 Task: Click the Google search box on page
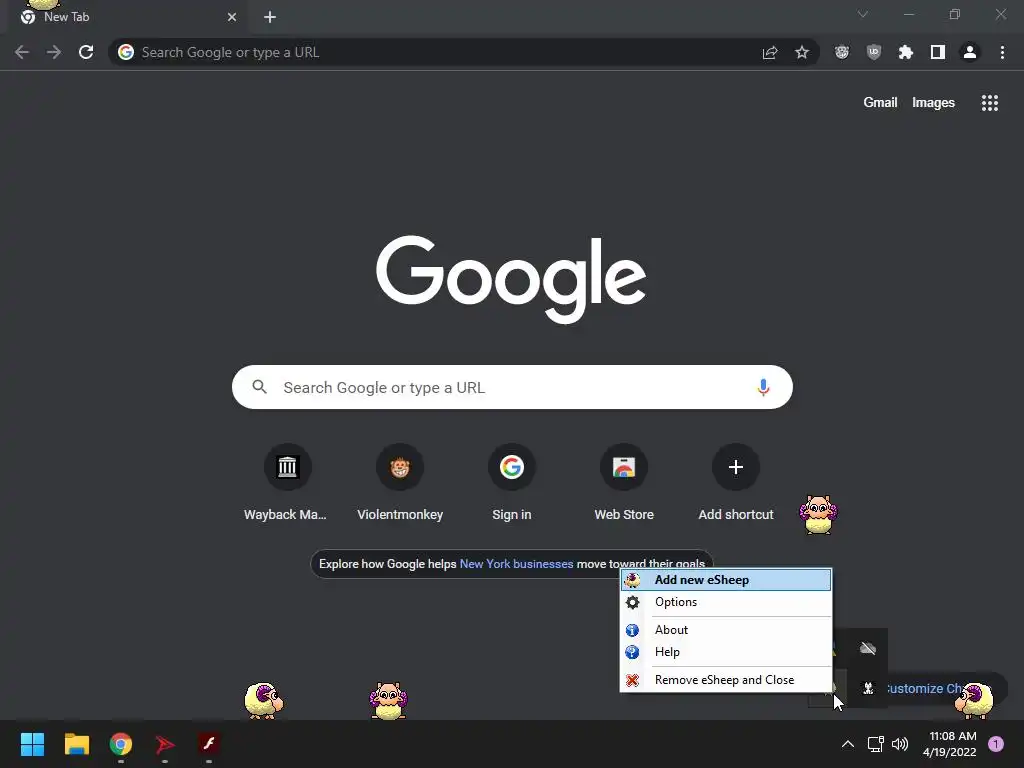[512, 387]
